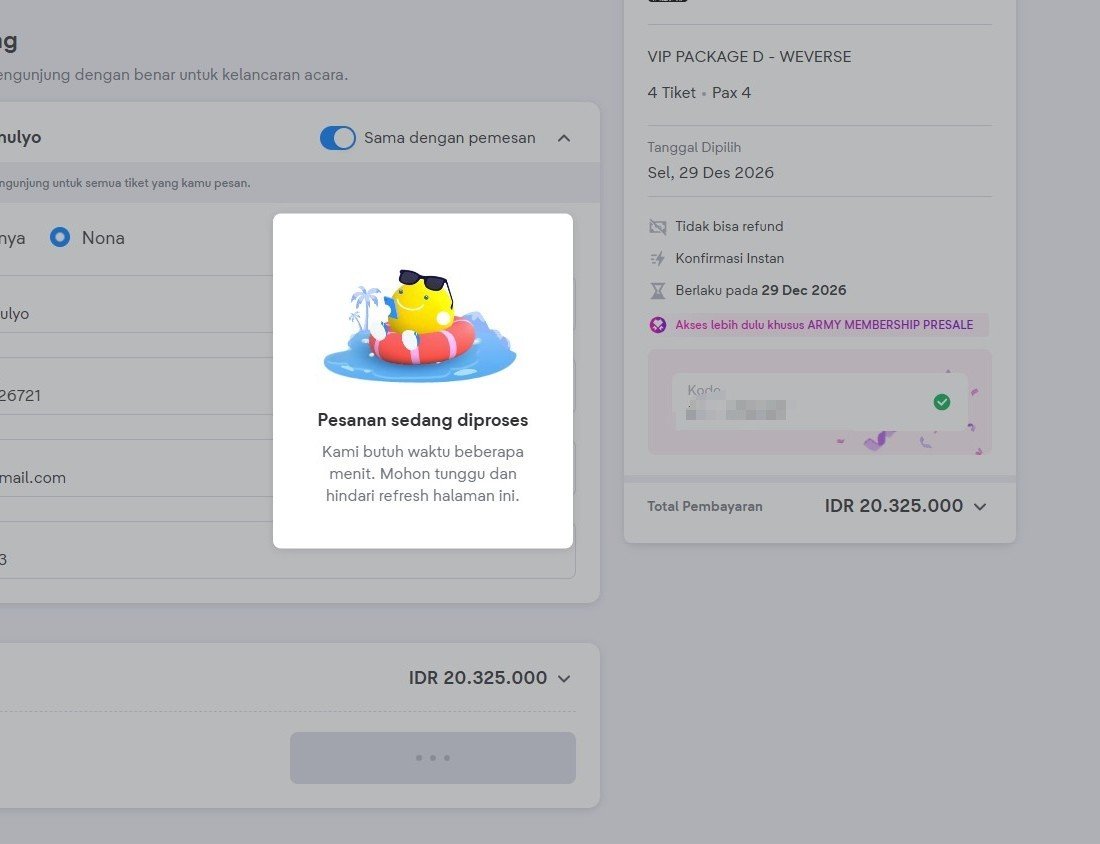Collapse the visitor details section chevron
The width and height of the screenshot is (1100, 844).
[564, 138]
